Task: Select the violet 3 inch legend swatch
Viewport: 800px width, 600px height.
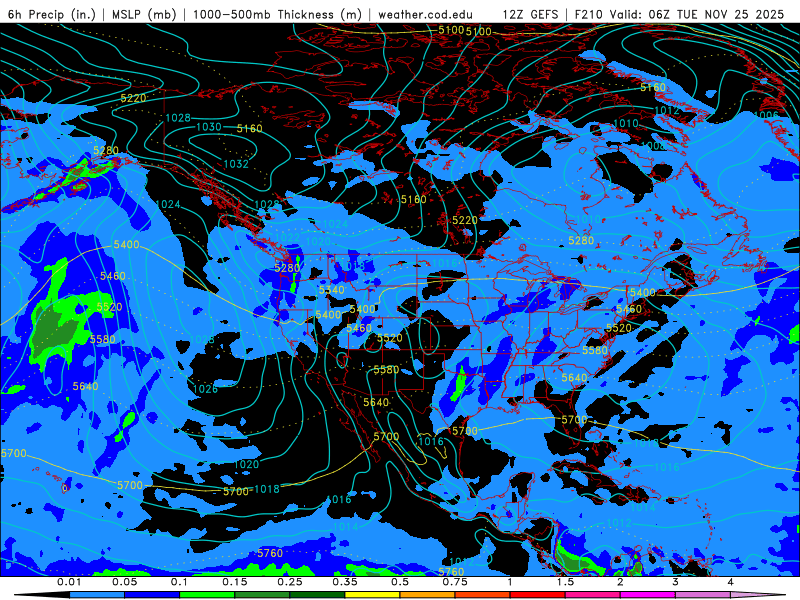Action: coord(703,595)
